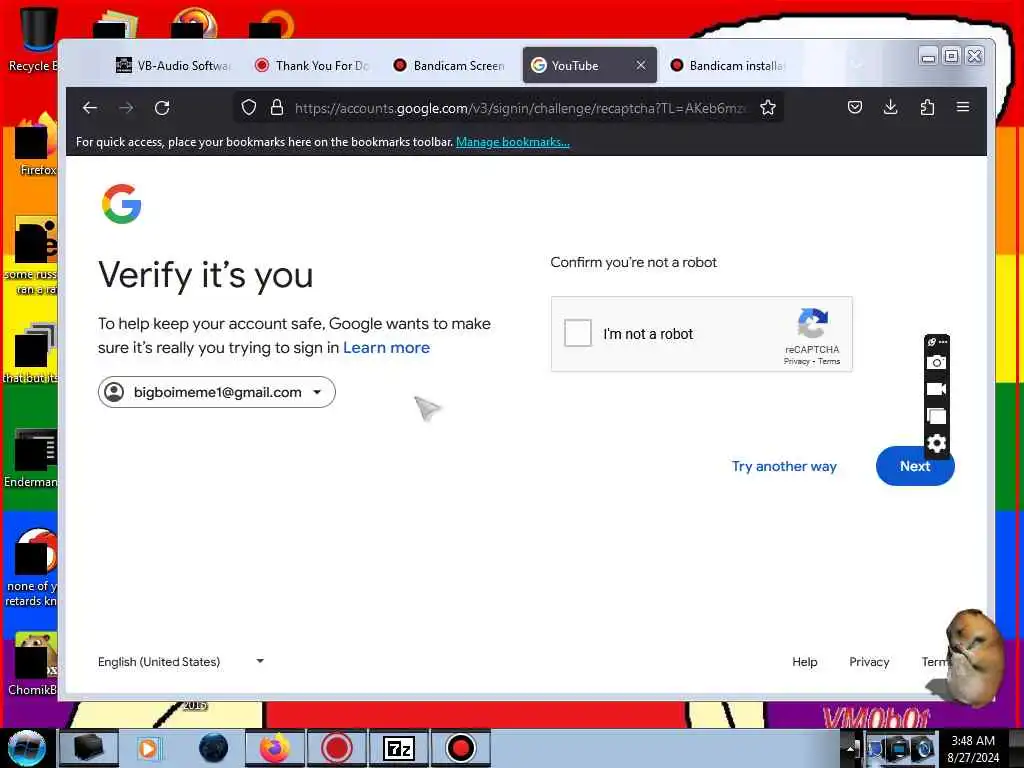The height and width of the screenshot is (768, 1024).
Task: Click the blue Next button
Action: point(914,466)
